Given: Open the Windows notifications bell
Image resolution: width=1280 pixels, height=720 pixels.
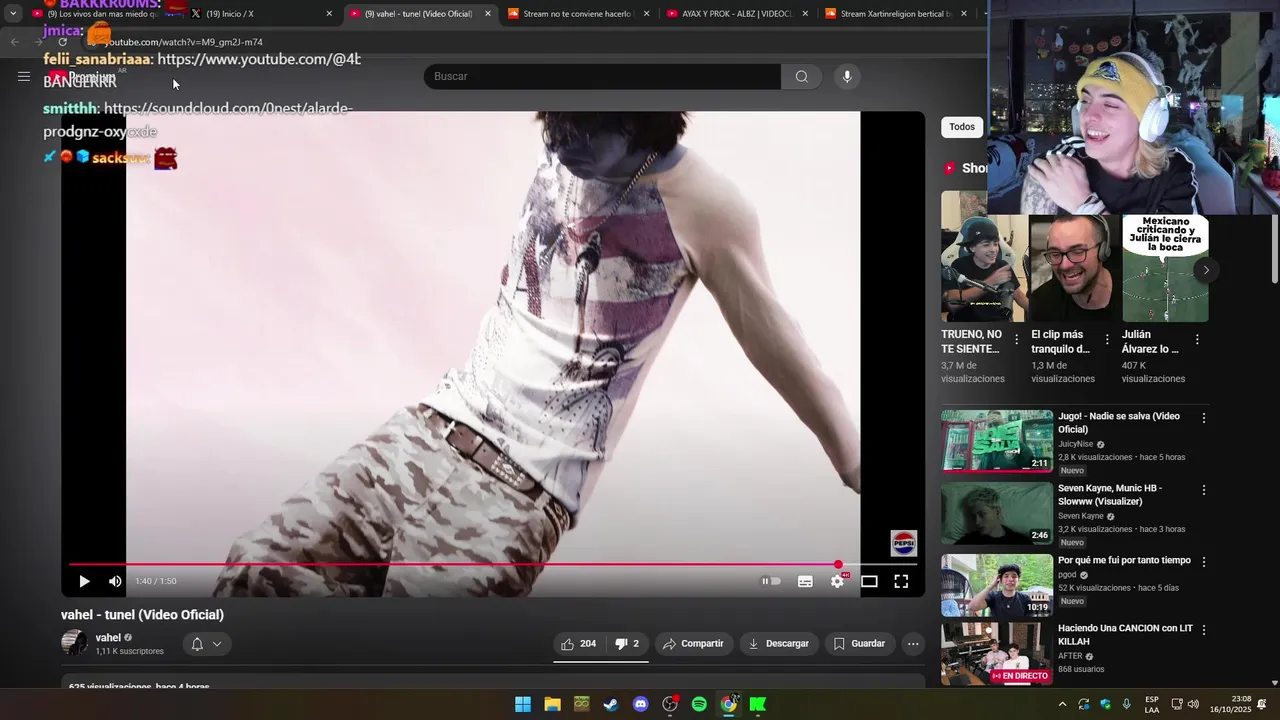Looking at the screenshot, I should point(1262,704).
